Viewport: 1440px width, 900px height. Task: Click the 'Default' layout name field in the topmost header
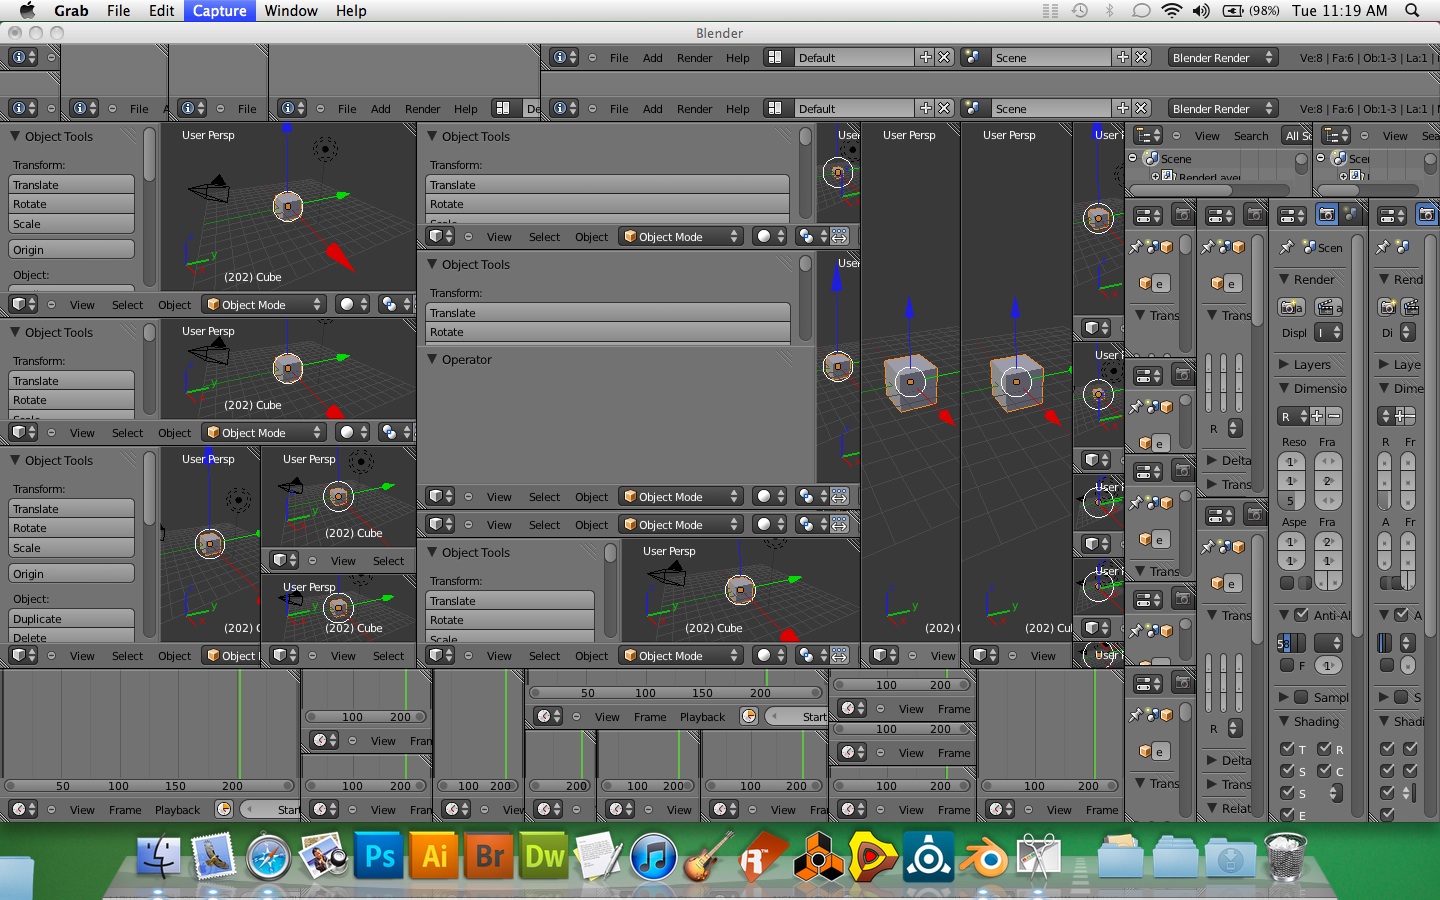click(853, 58)
